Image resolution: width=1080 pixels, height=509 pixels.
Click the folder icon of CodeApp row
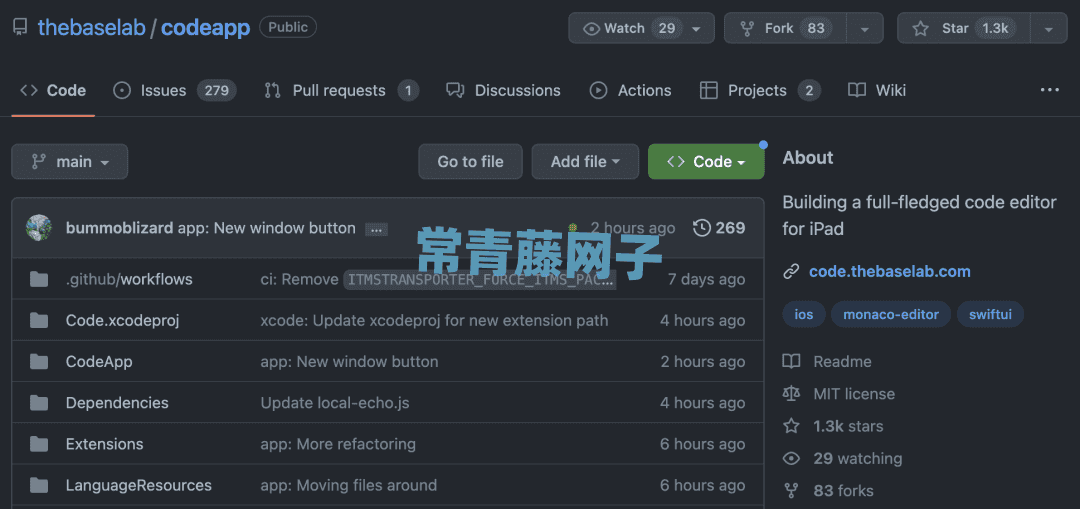39,362
